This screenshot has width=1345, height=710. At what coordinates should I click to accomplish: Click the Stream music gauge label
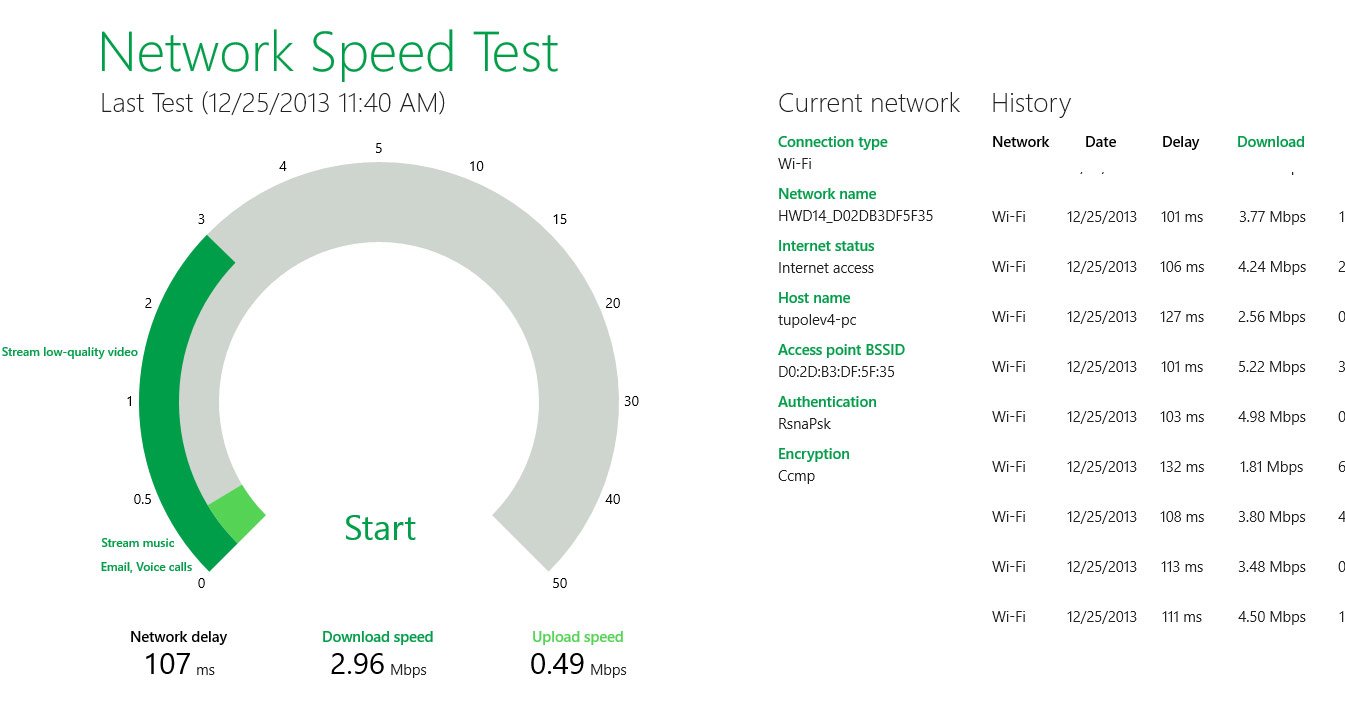click(137, 543)
